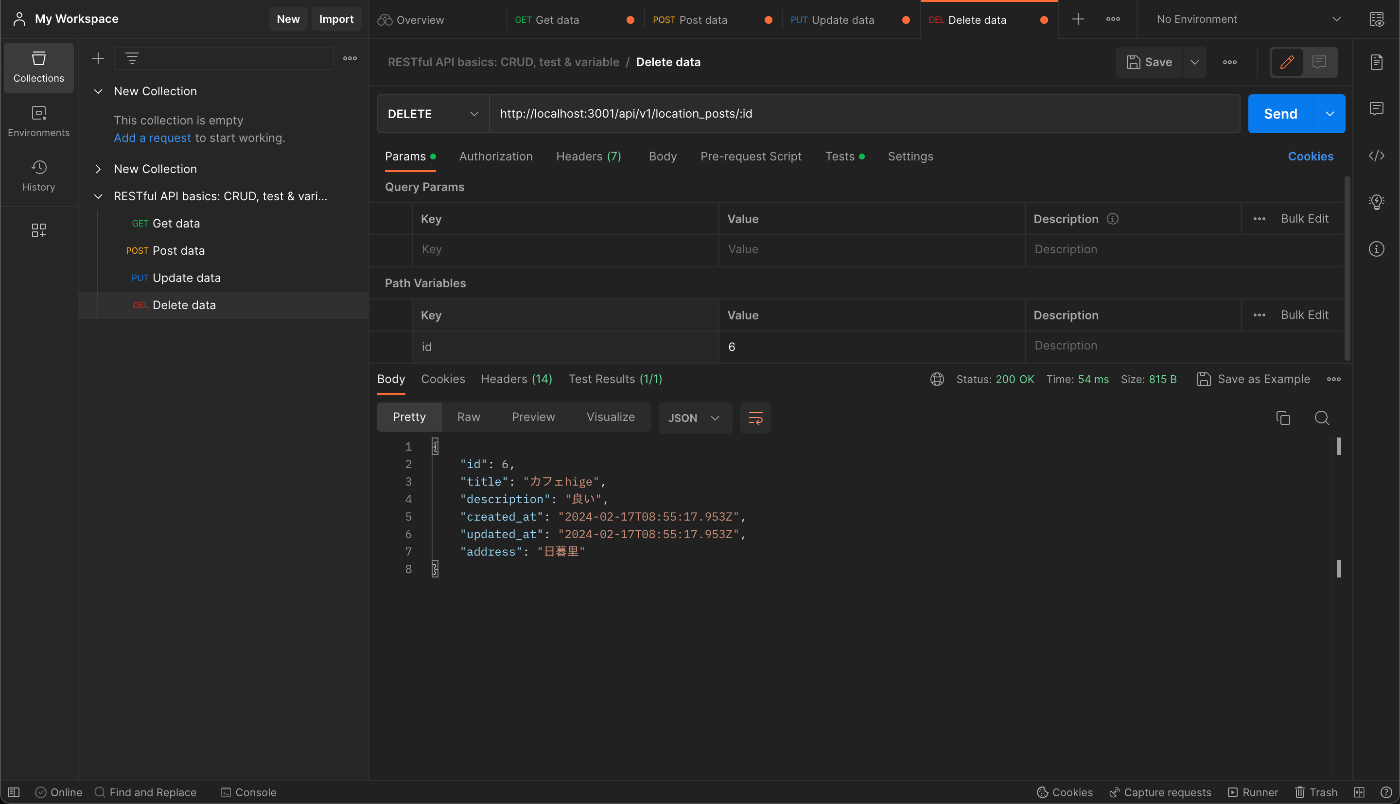
Task: Open Send button dropdown arrow
Action: click(1330, 114)
